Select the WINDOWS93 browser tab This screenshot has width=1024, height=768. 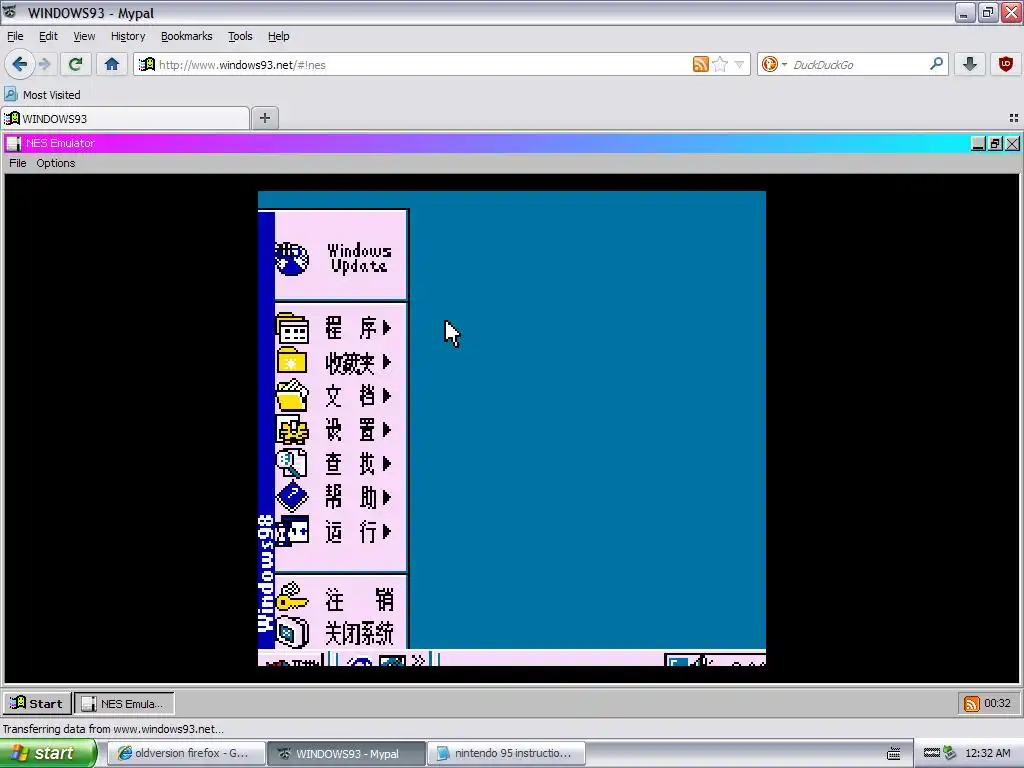click(x=125, y=119)
